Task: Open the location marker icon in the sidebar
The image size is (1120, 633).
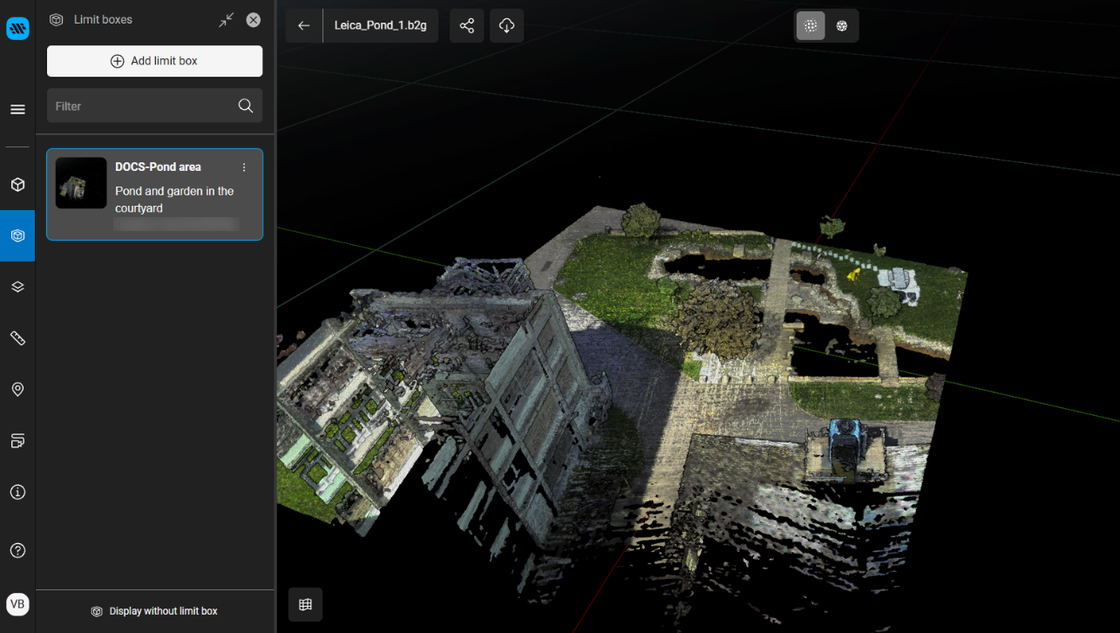Action: (18, 389)
